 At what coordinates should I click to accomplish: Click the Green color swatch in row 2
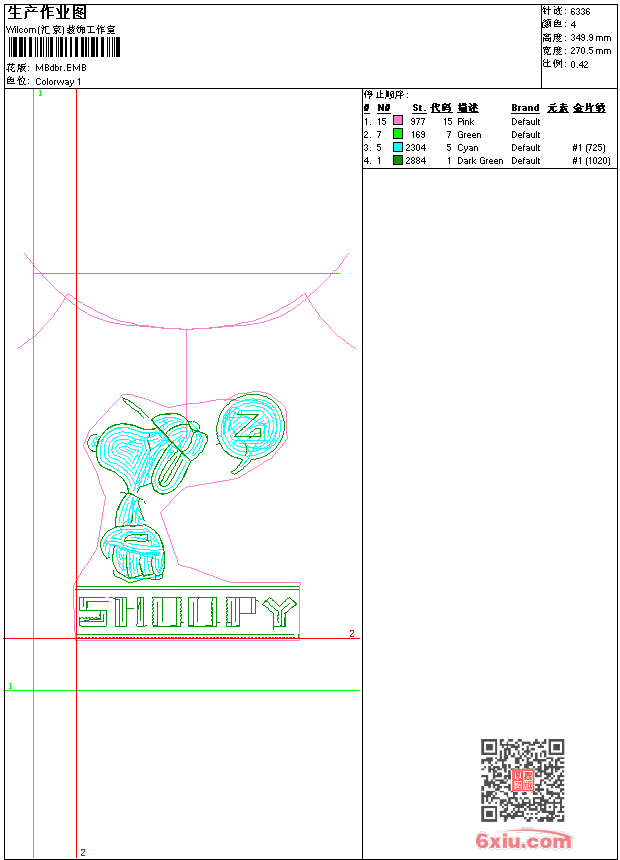398,134
